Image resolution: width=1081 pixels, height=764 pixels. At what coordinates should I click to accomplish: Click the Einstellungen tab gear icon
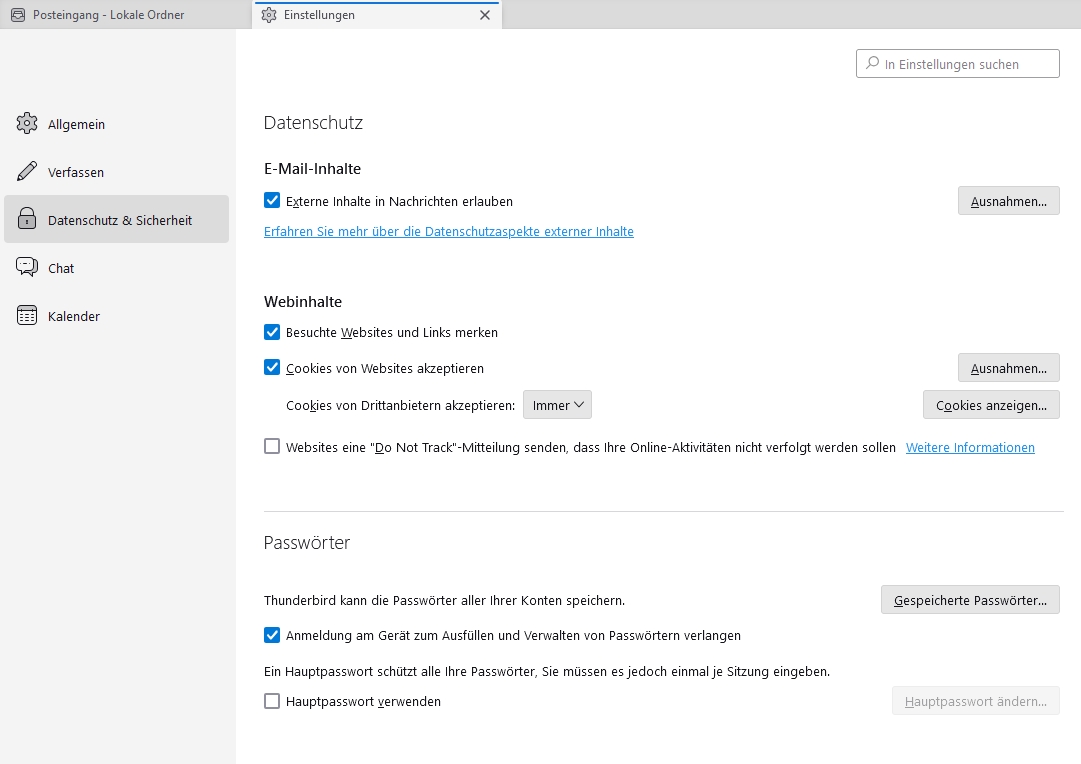coord(268,15)
